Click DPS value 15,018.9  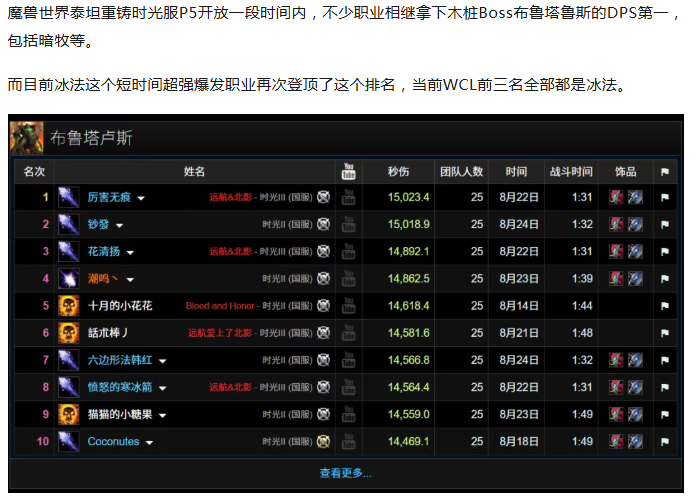pos(408,224)
